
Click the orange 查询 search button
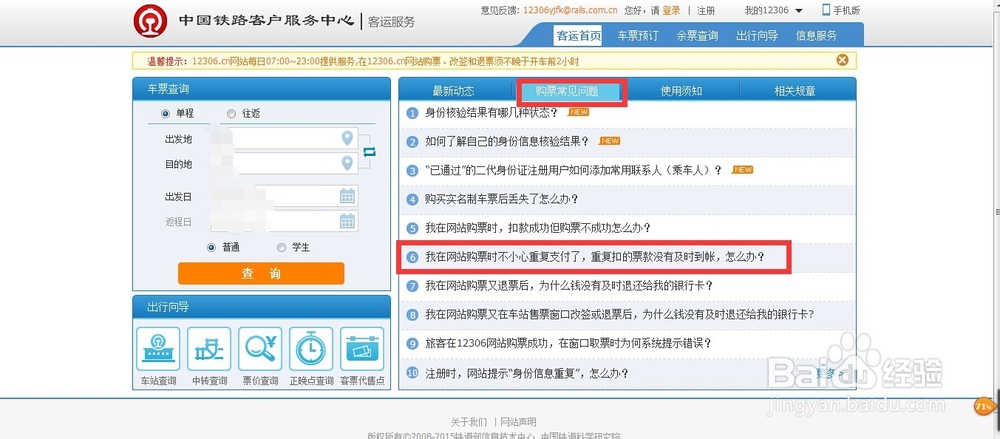(261, 274)
